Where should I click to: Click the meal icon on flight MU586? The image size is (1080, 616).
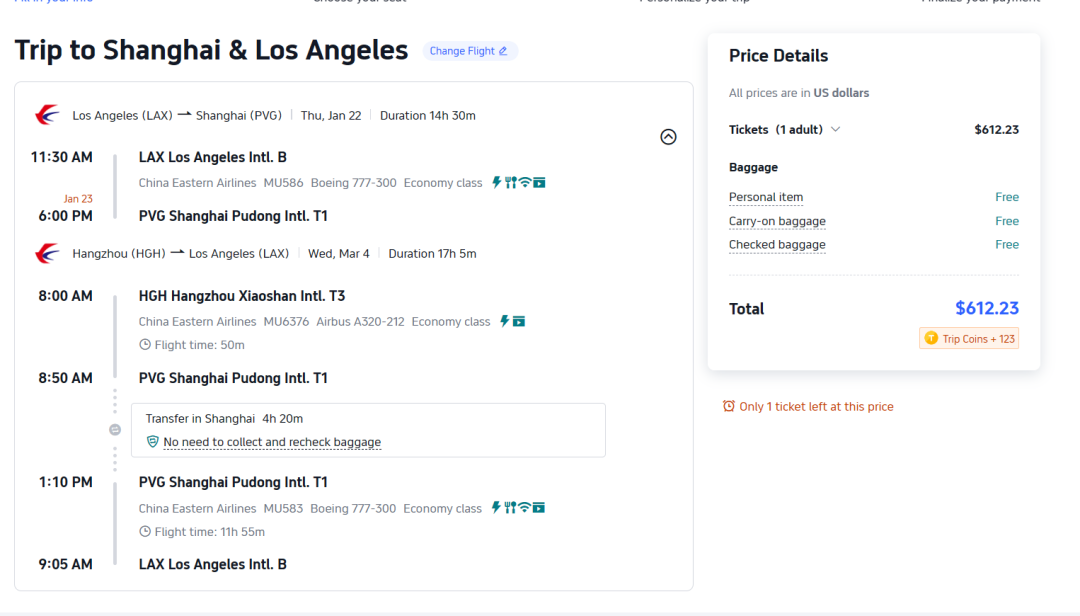510,183
